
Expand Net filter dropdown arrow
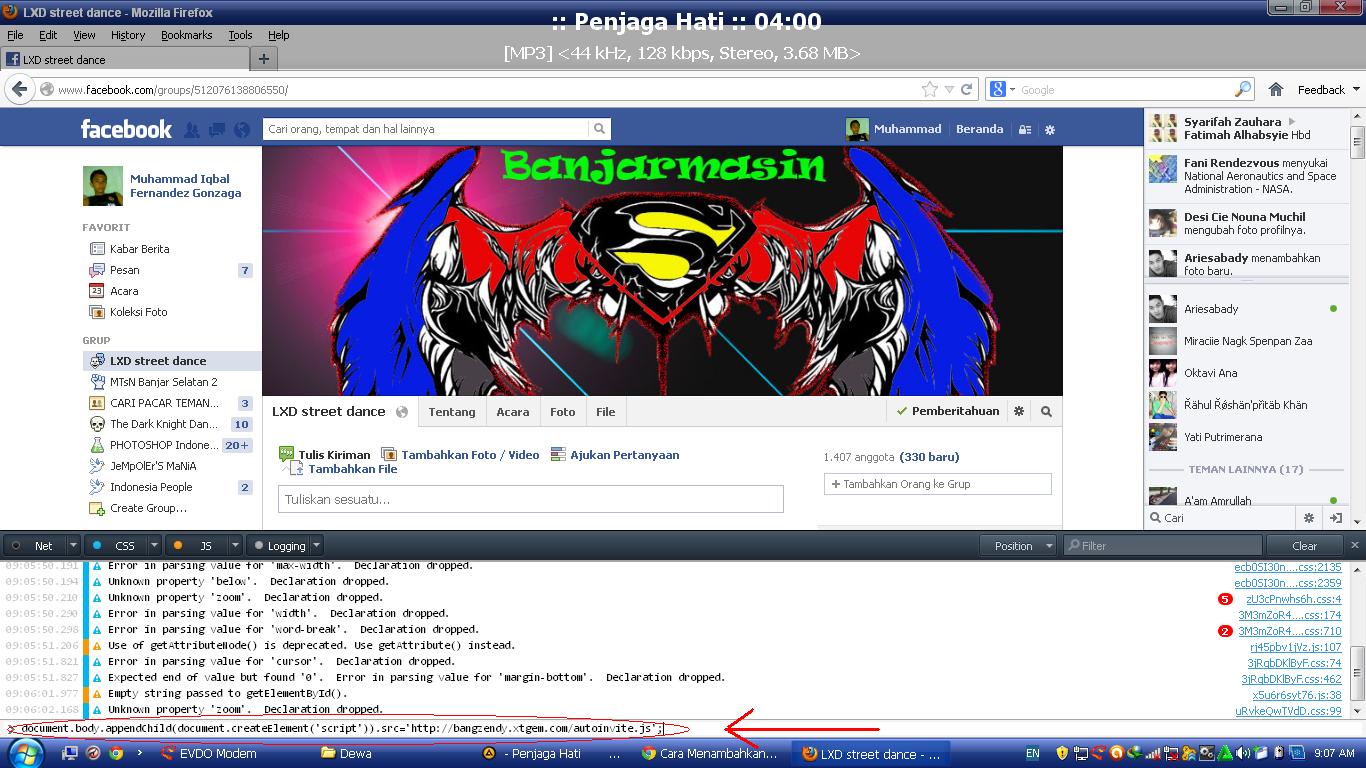pyautogui.click(x=73, y=545)
